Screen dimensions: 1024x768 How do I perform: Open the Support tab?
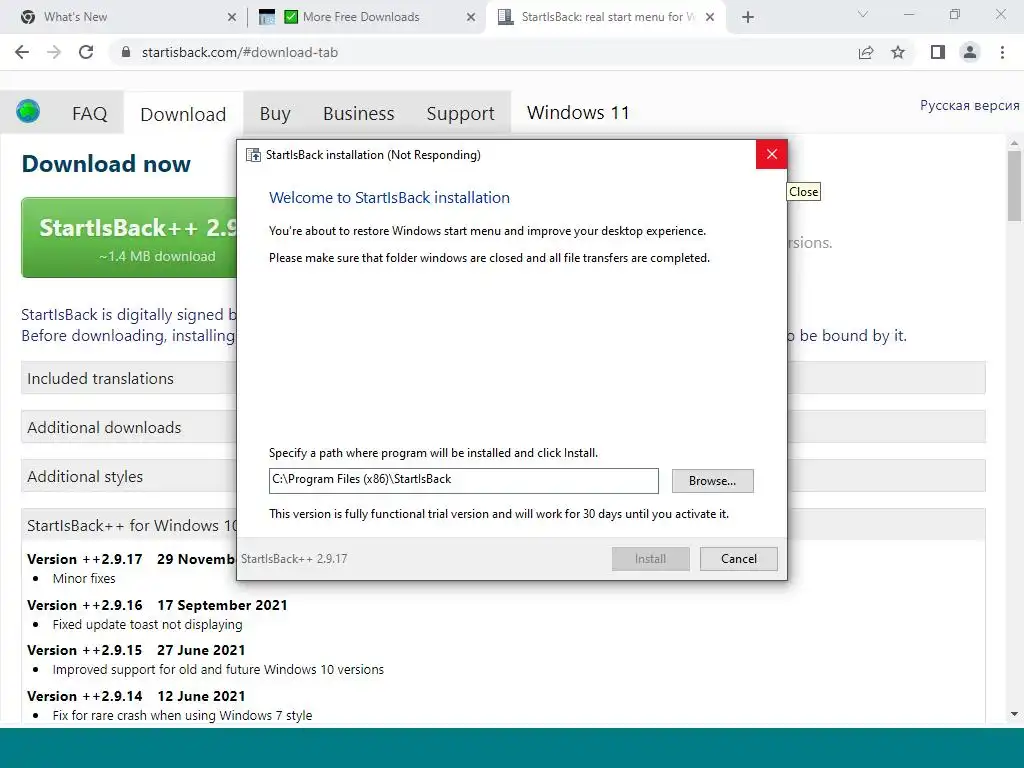[x=460, y=114]
